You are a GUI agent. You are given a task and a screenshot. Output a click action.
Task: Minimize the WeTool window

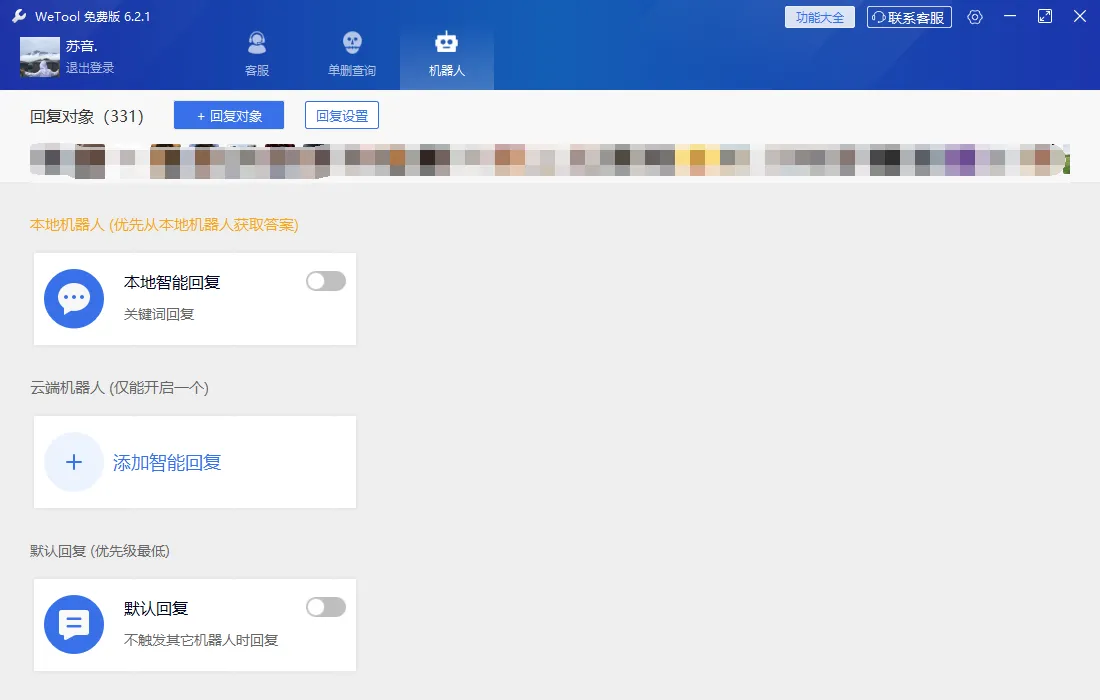click(1011, 17)
